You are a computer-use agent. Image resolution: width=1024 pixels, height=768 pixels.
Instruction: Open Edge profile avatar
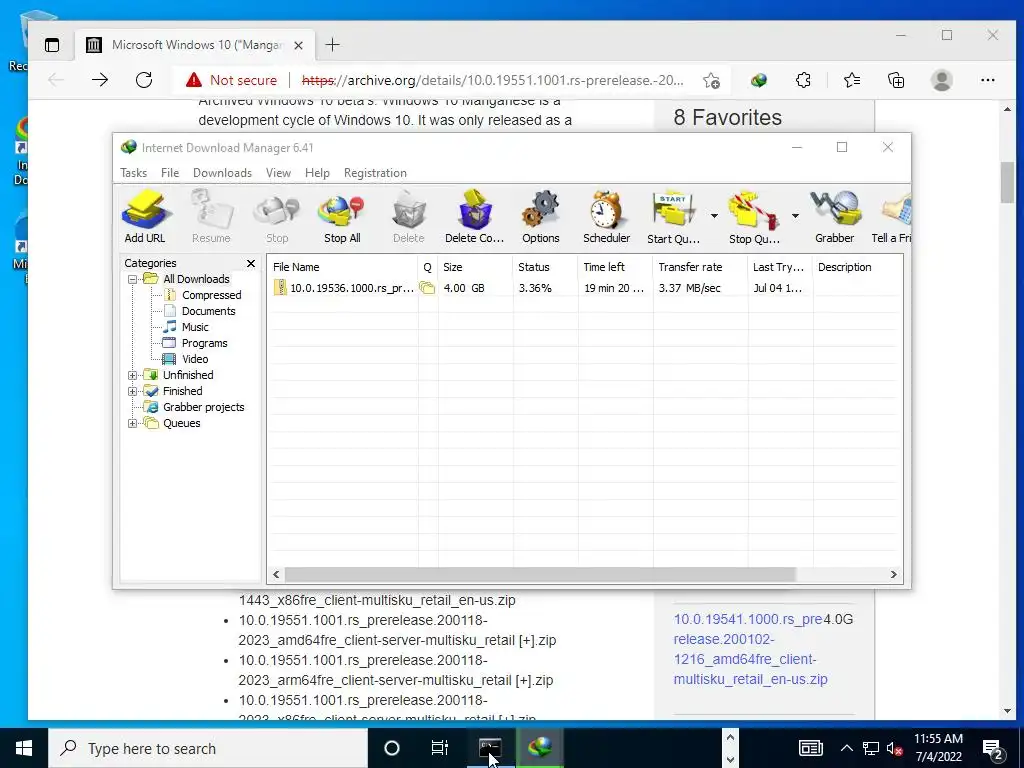pos(942,80)
